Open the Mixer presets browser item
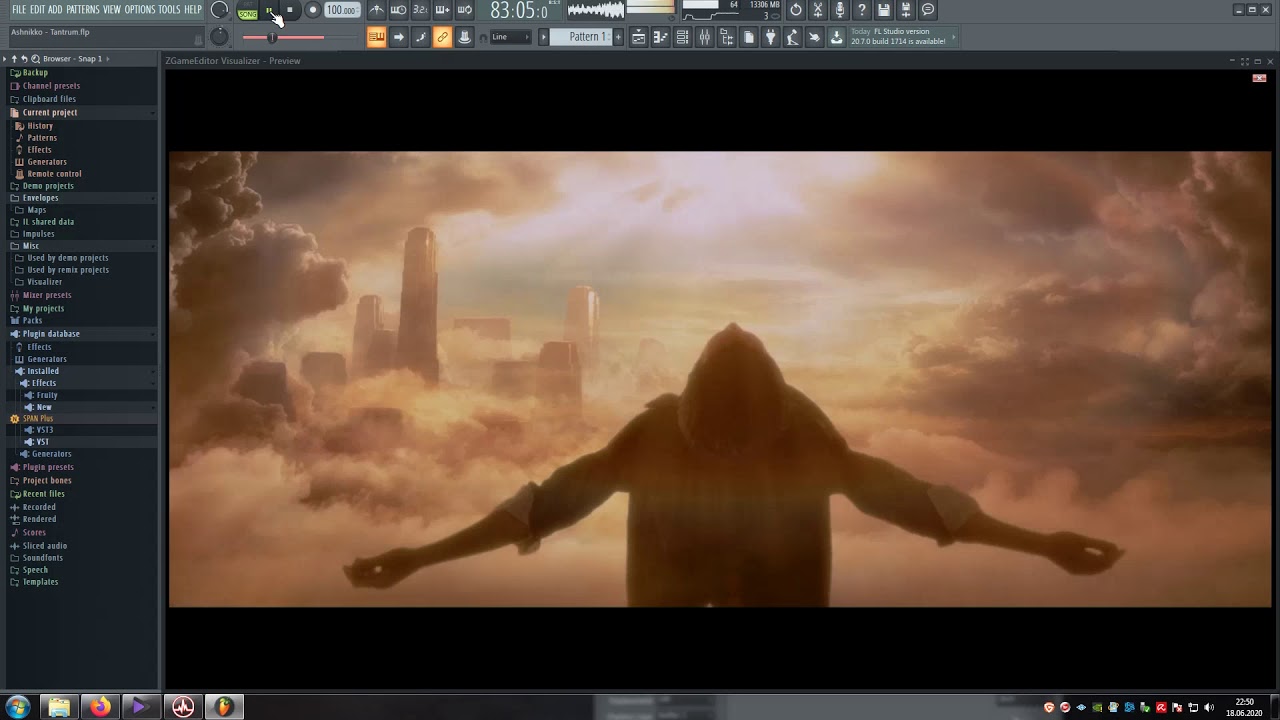 click(x=47, y=296)
